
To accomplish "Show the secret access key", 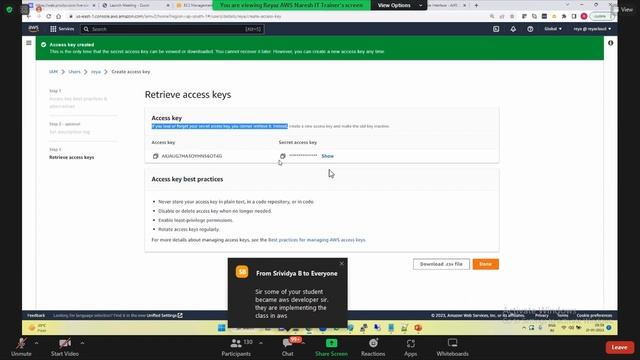I will point(327,156).
